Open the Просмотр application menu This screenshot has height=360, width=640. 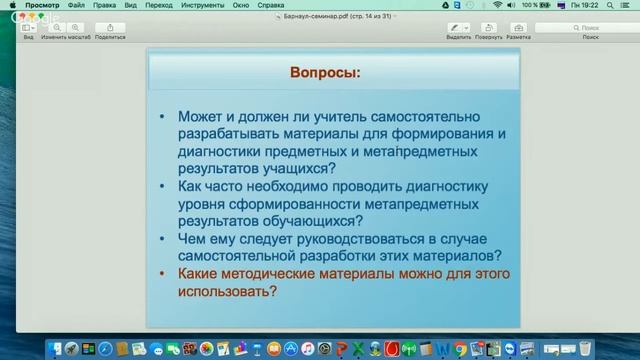tap(42, 5)
